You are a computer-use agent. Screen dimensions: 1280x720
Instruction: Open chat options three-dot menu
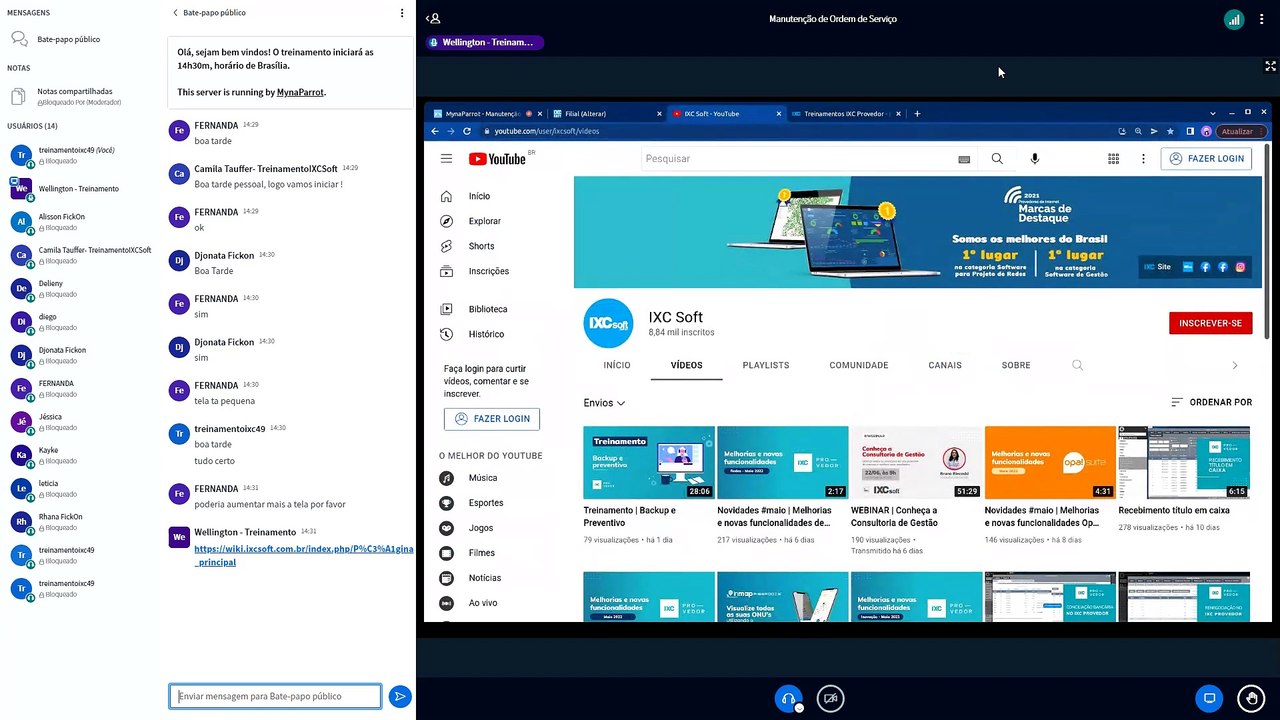coord(402,13)
